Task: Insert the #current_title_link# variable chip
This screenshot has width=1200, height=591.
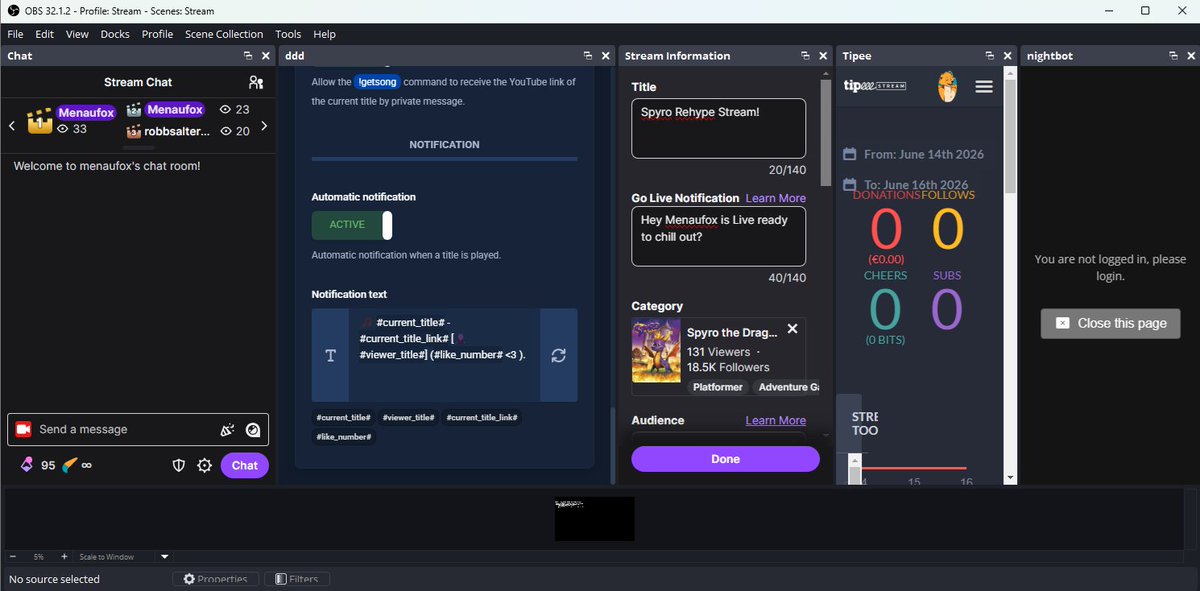Action: (481, 417)
